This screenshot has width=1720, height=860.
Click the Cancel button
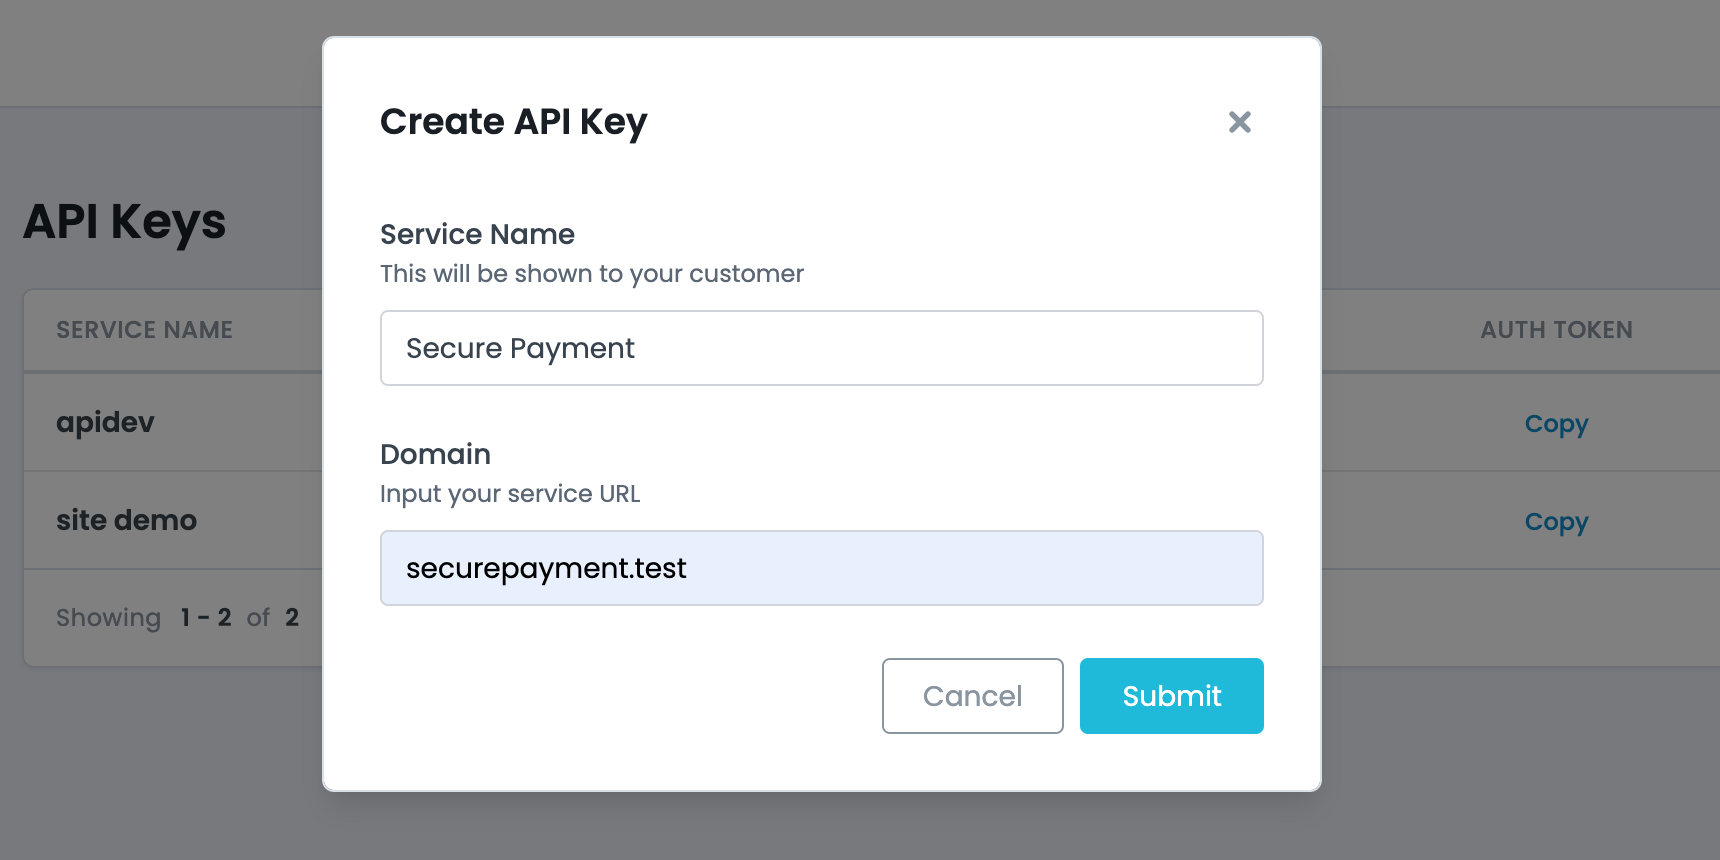click(x=972, y=696)
